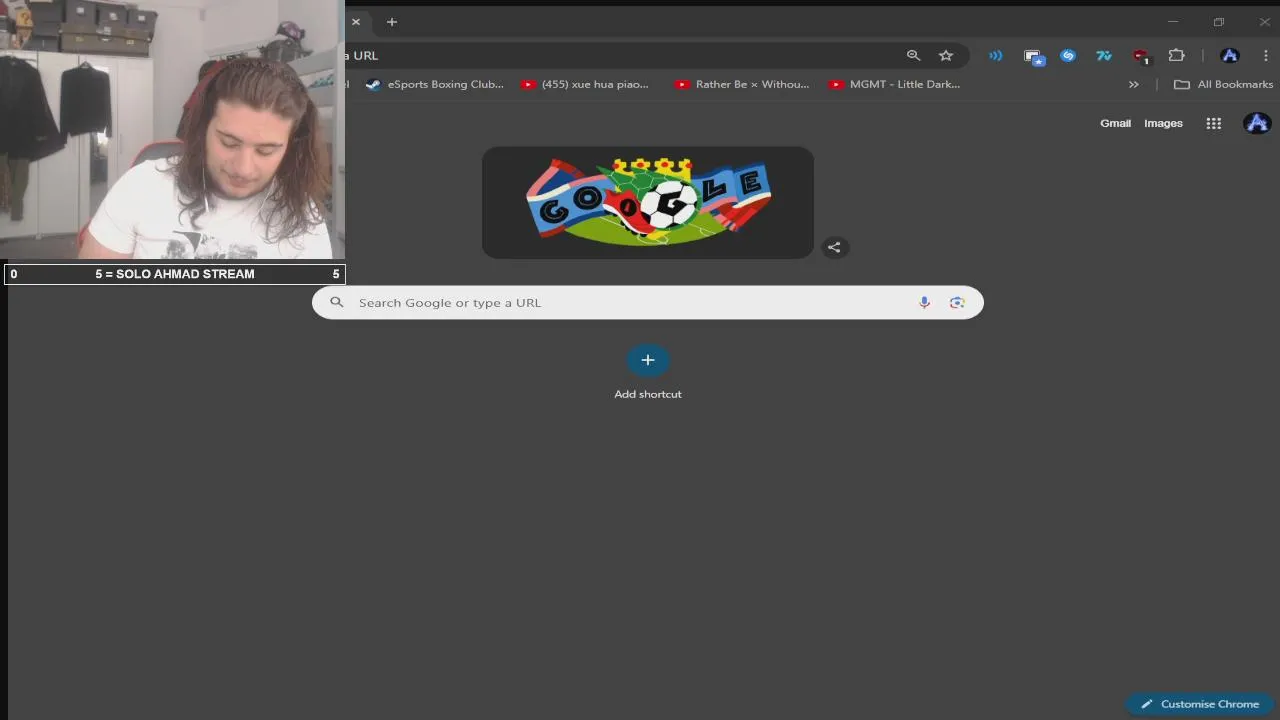The image size is (1280, 720).
Task: Open the eSports Boxing Club bookmark
Action: pos(434,85)
